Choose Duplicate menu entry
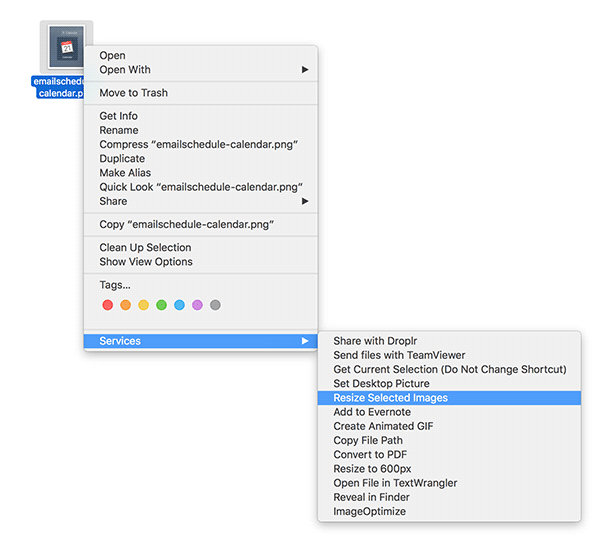This screenshot has height=546, width=600. (201, 158)
